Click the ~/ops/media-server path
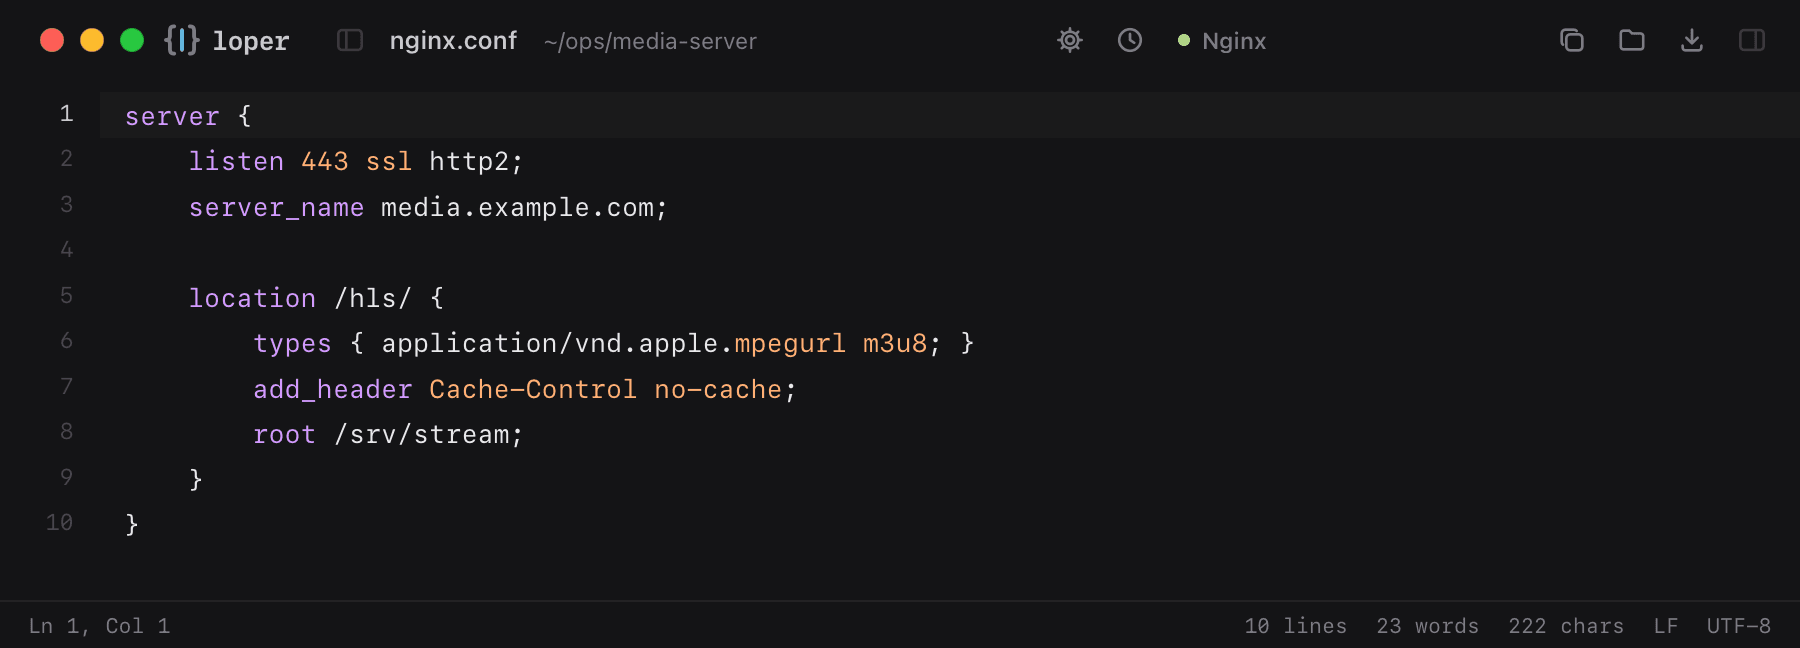 point(650,41)
